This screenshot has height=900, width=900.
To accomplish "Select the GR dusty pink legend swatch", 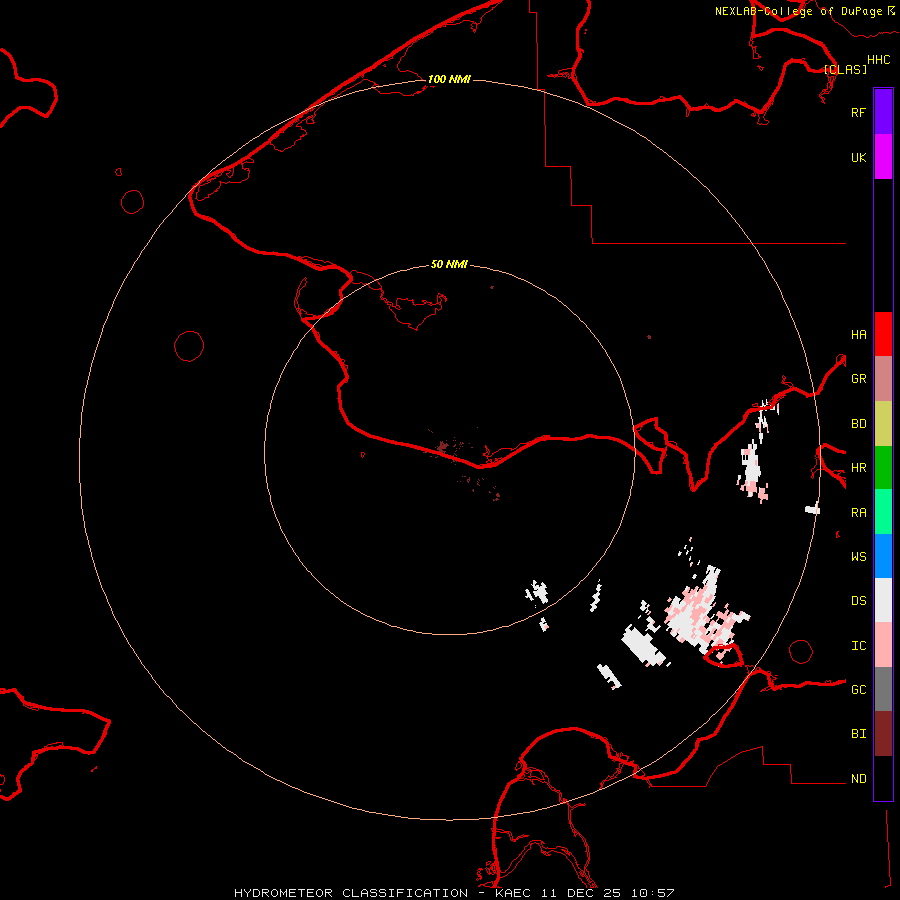I will tap(883, 379).
